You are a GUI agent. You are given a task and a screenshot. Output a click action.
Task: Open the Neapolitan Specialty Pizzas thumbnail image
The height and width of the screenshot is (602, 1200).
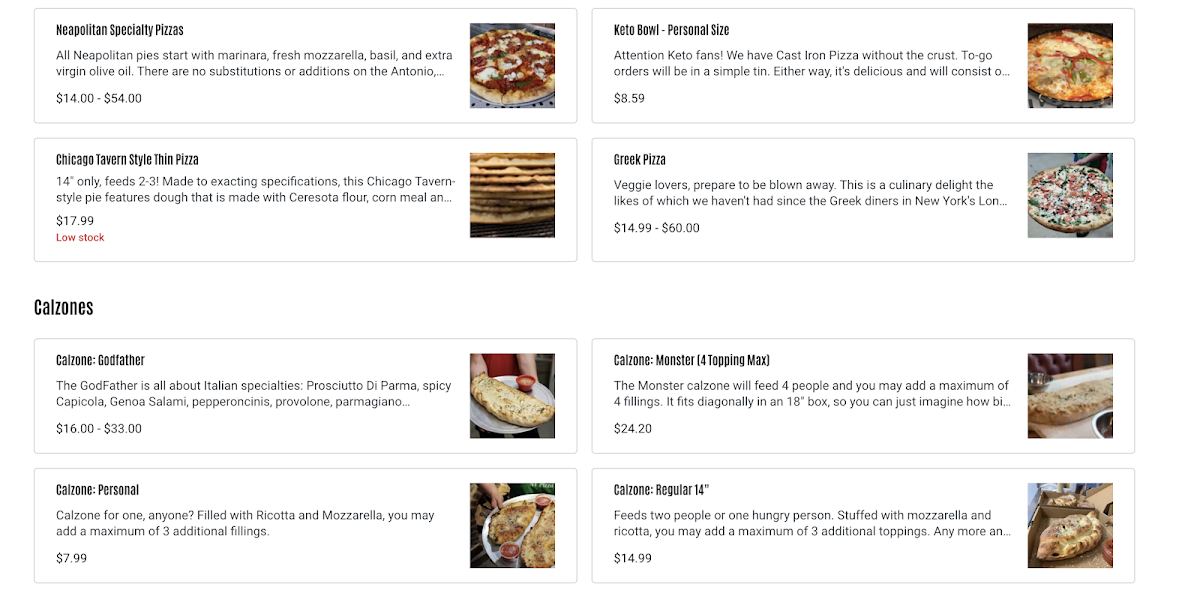(512, 66)
